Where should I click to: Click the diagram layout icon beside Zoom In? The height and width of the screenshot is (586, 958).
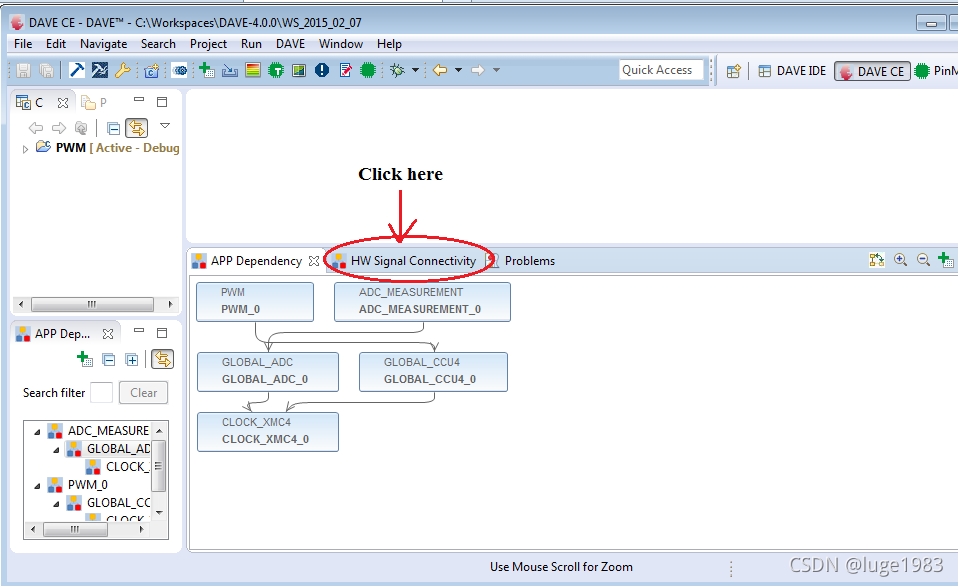(877, 260)
